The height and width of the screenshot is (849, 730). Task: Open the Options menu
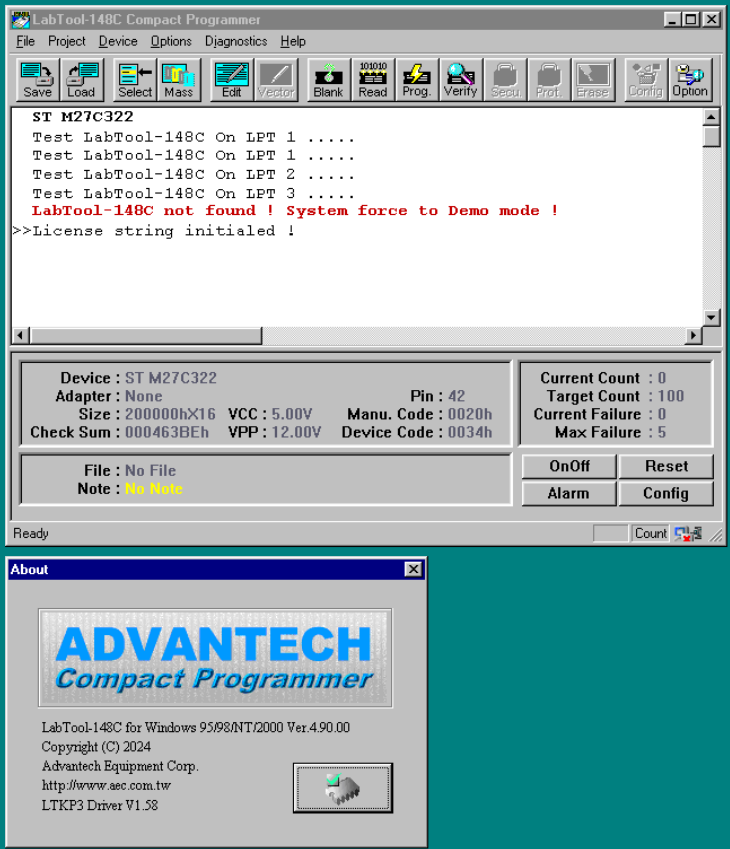pos(171,41)
